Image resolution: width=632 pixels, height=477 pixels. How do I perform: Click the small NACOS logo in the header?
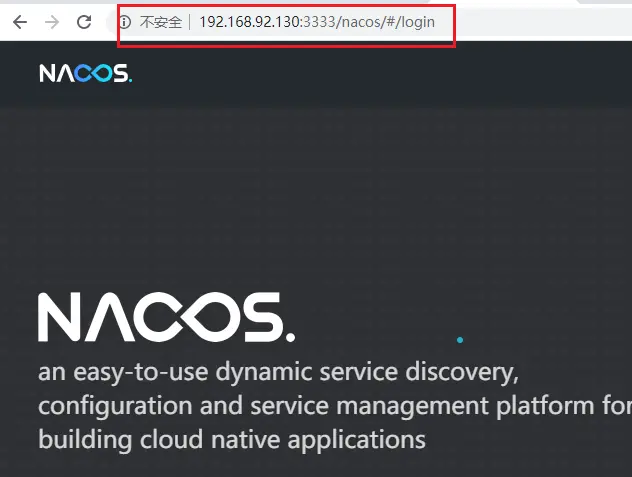[85, 73]
